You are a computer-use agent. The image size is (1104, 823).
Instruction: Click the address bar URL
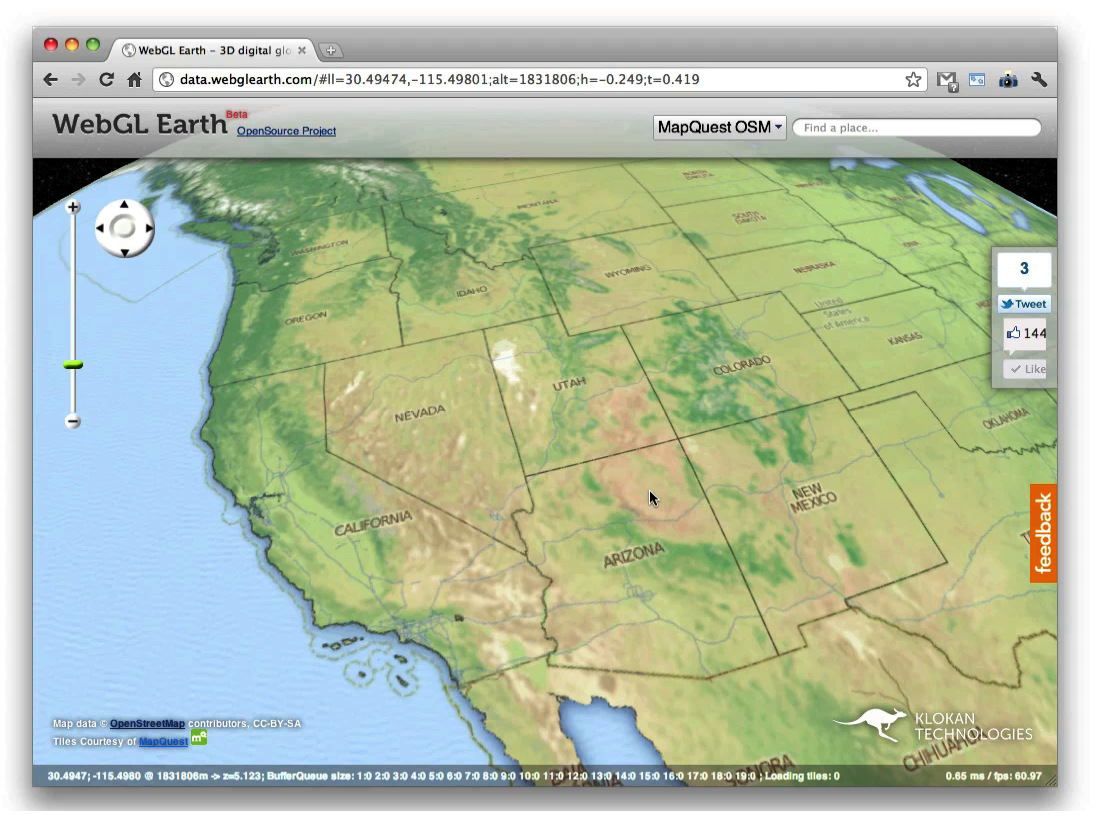439,80
